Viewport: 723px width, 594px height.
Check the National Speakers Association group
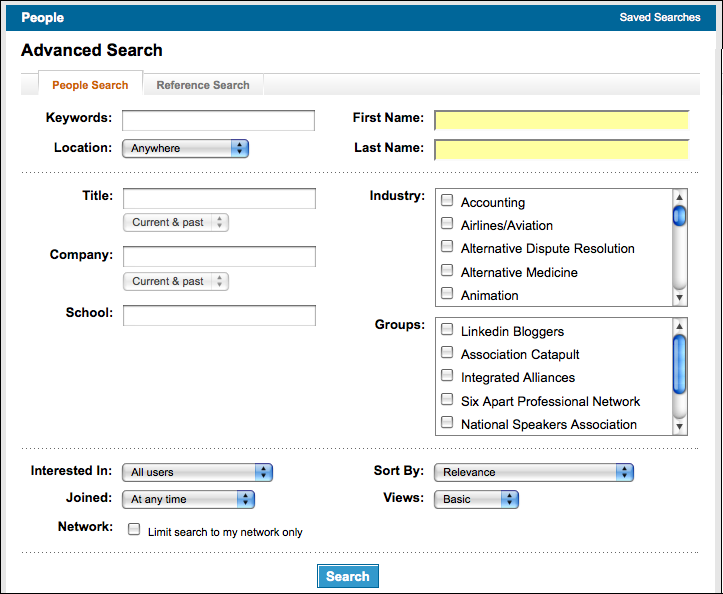[447, 422]
